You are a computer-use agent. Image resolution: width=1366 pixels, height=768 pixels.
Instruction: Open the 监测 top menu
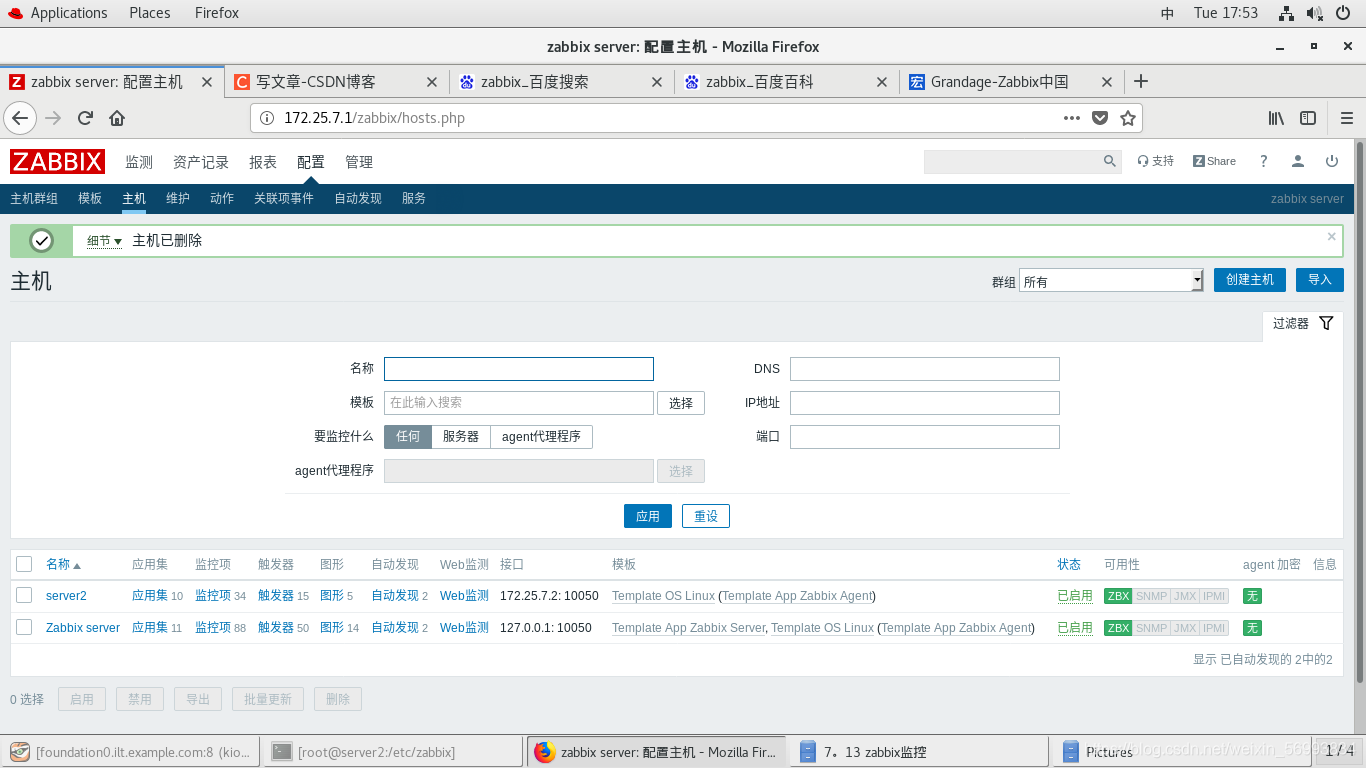point(139,162)
